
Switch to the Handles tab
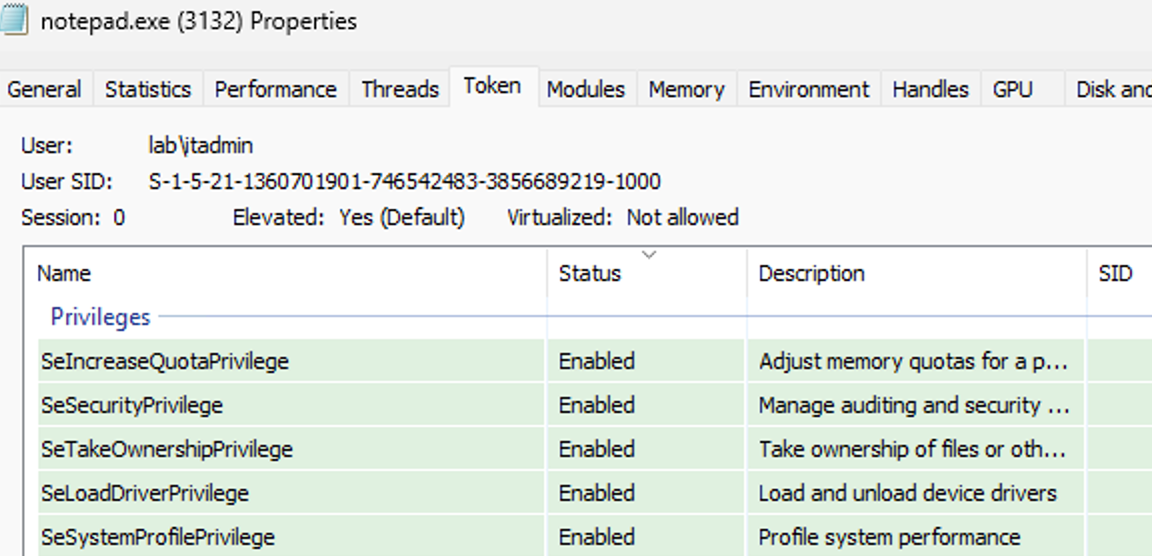point(930,90)
